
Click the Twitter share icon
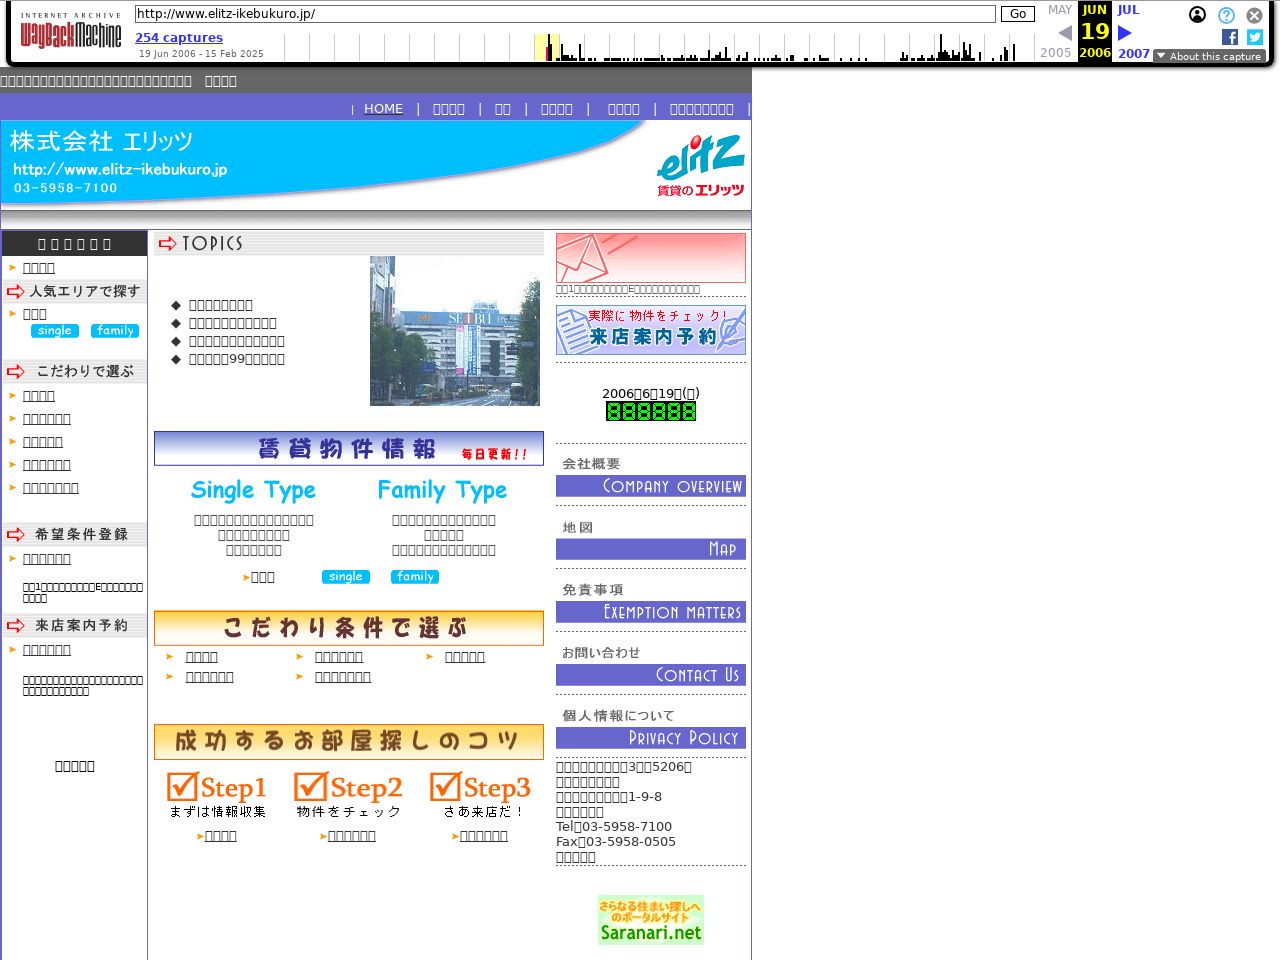[1255, 37]
